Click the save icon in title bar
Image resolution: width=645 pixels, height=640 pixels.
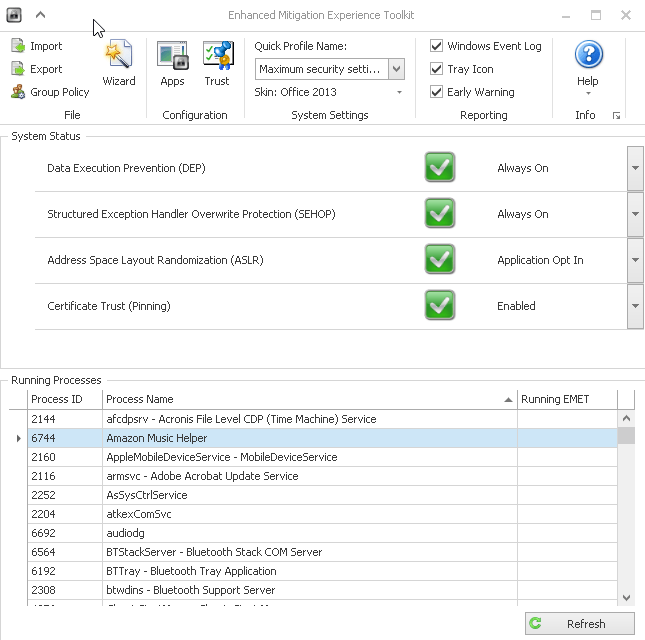coord(14,15)
